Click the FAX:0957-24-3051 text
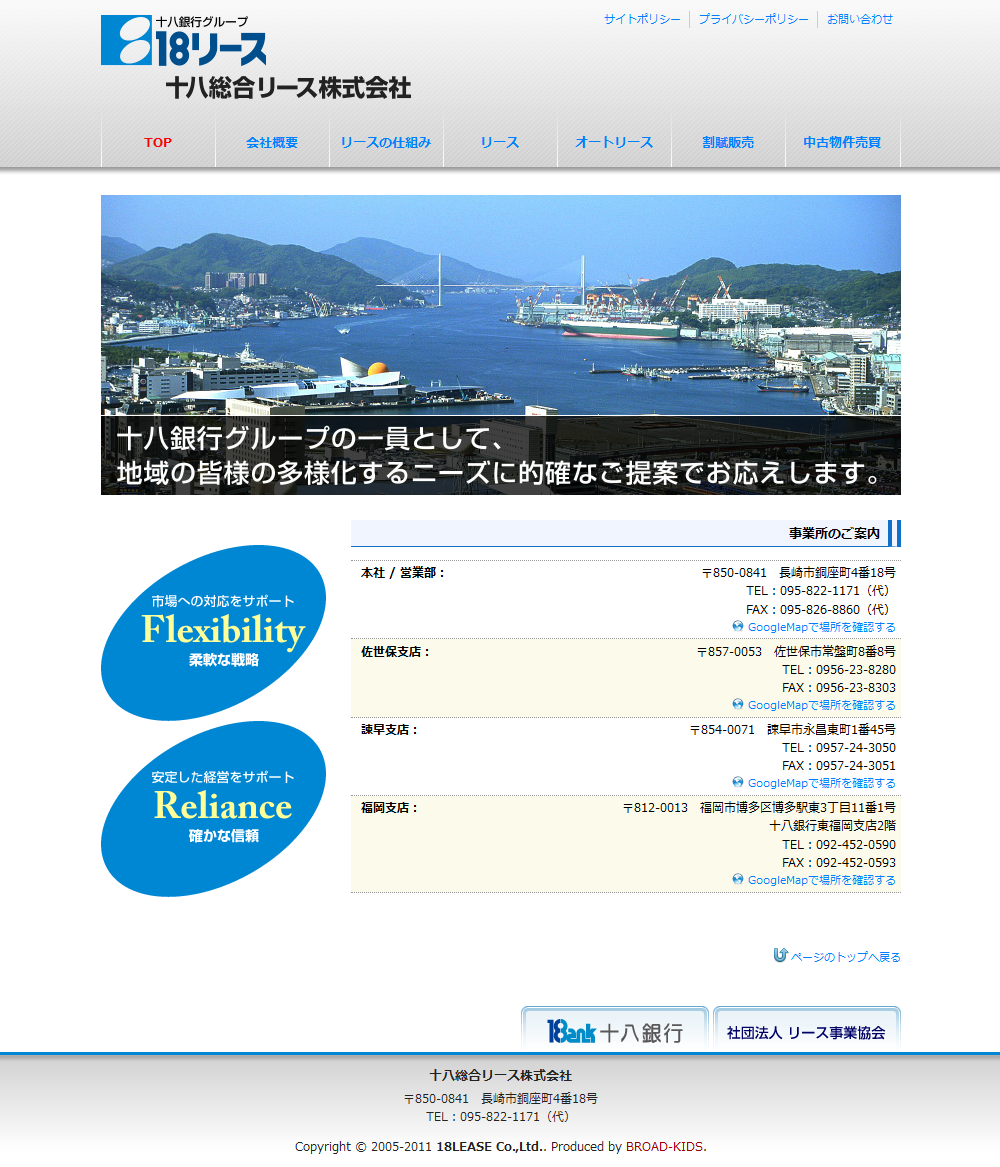Screen dimensions: 1000x1167 pos(839,766)
